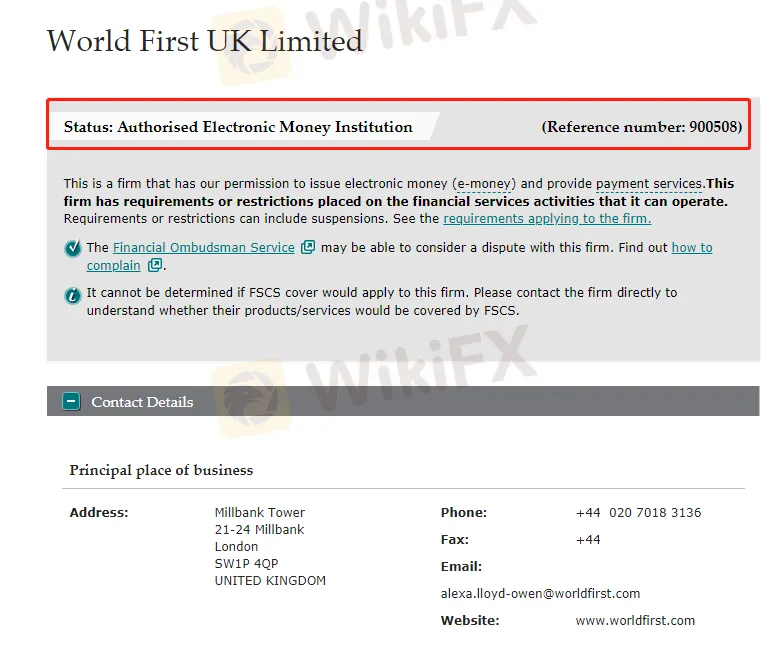Follow the requirements applying to the firm link
The height and width of the screenshot is (654, 784).
[547, 218]
